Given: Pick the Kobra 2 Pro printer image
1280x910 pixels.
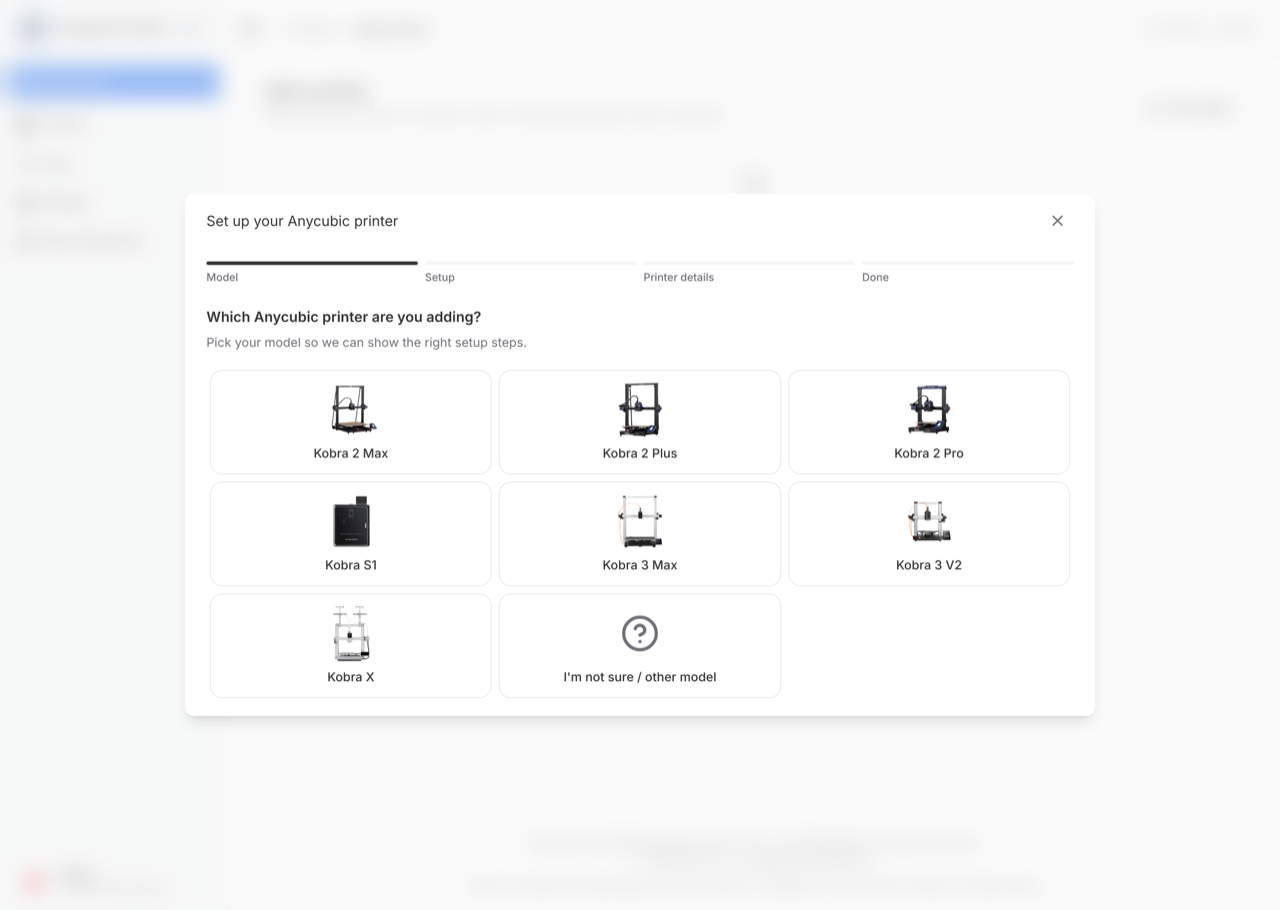Looking at the screenshot, I should tap(929, 410).
